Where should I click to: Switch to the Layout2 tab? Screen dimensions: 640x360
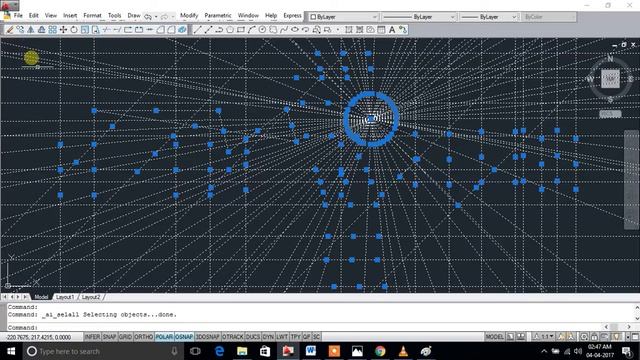[91, 297]
